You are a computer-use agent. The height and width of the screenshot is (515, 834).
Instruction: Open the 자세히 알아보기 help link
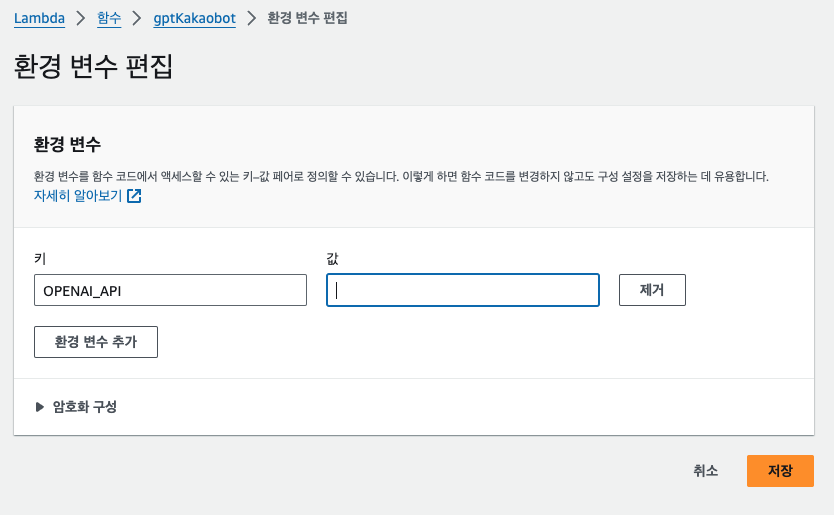(x=78, y=196)
